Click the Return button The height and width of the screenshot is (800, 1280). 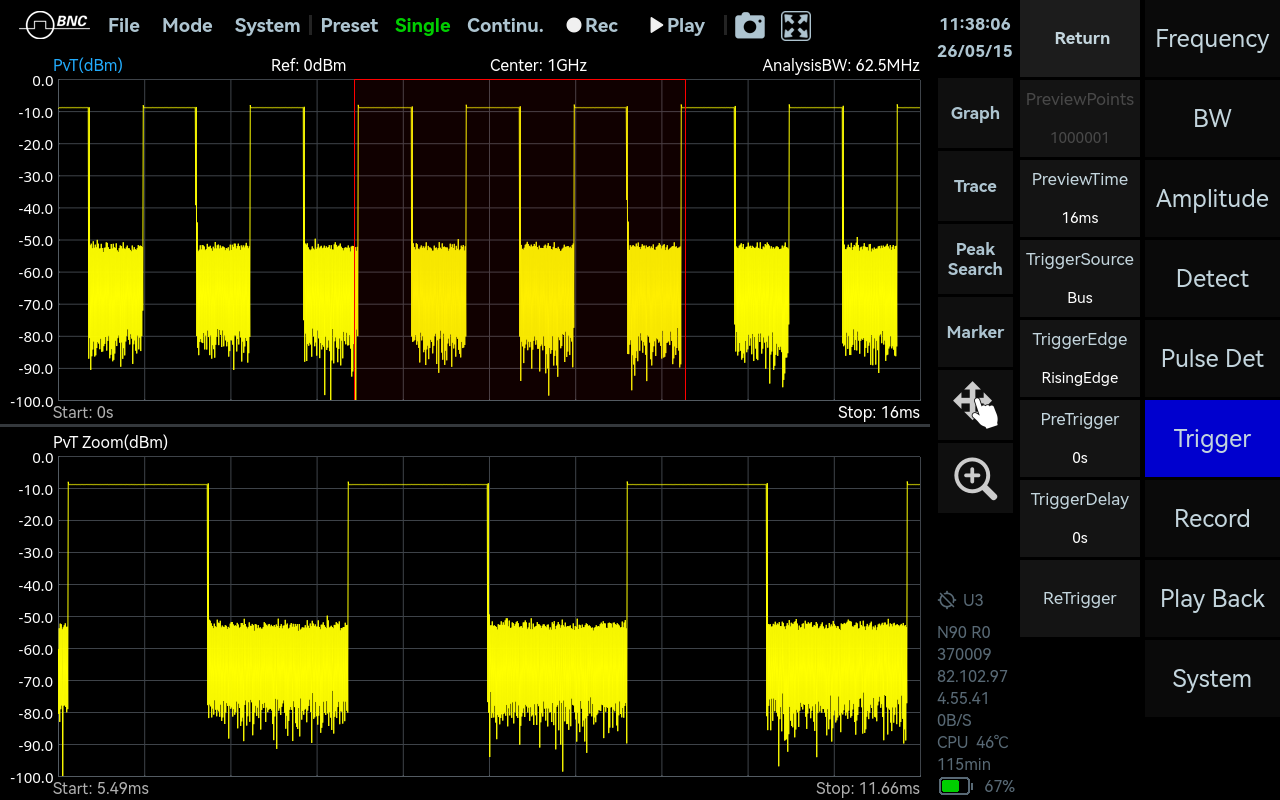point(1080,39)
